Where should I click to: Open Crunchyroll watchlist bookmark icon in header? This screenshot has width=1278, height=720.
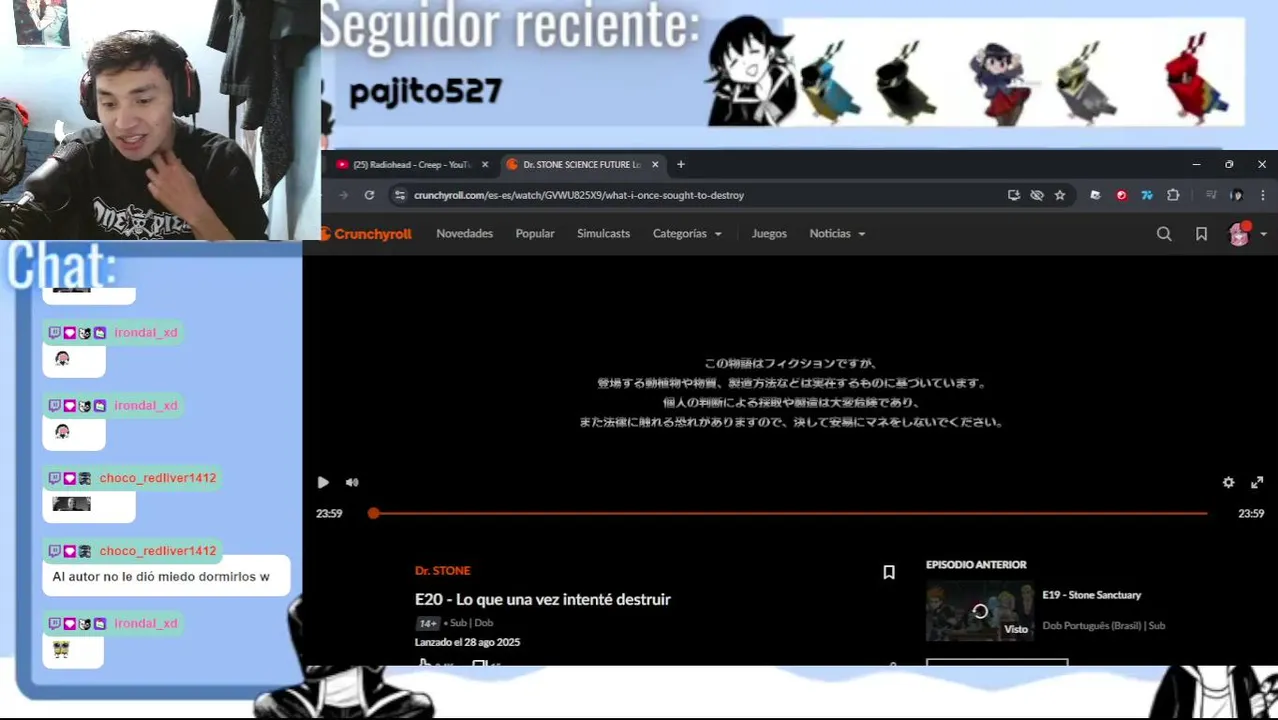pos(1201,233)
